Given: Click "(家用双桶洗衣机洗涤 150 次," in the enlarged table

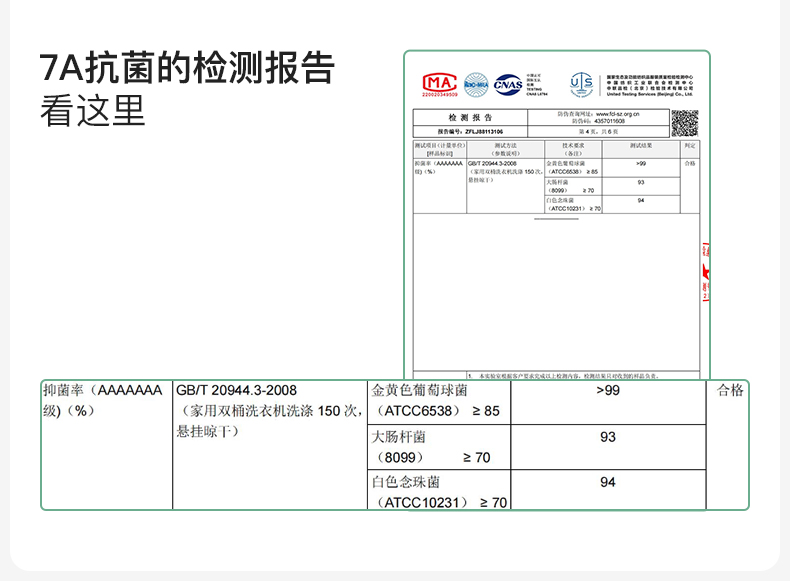Looking at the screenshot, I should pos(270,411).
